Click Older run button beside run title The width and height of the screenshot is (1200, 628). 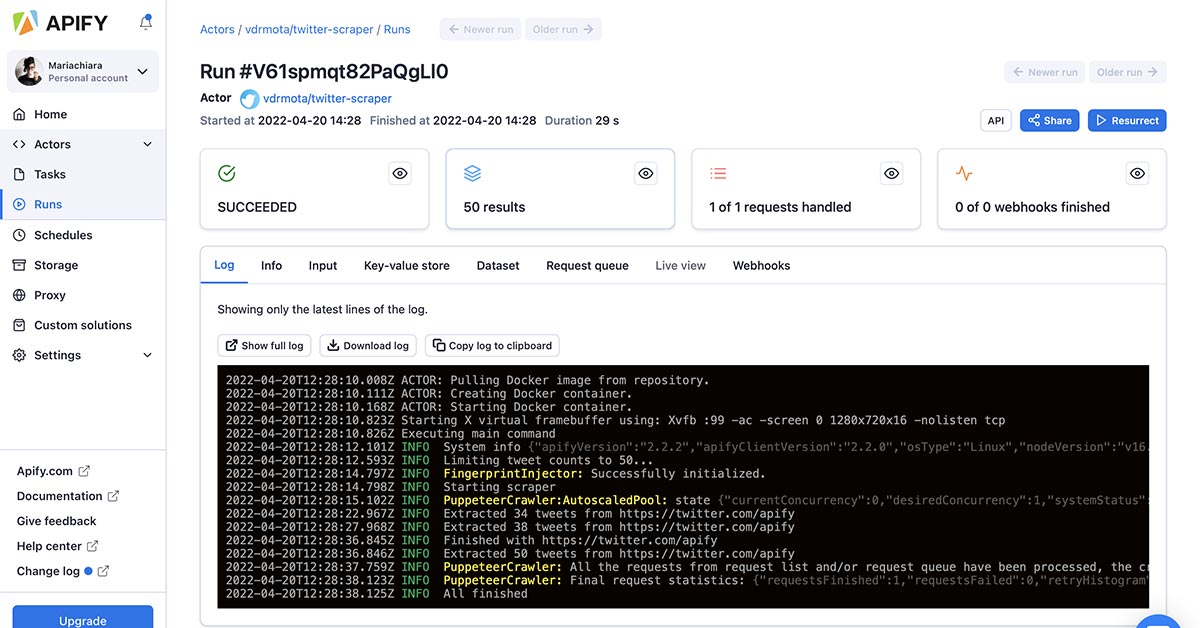click(x=1128, y=72)
